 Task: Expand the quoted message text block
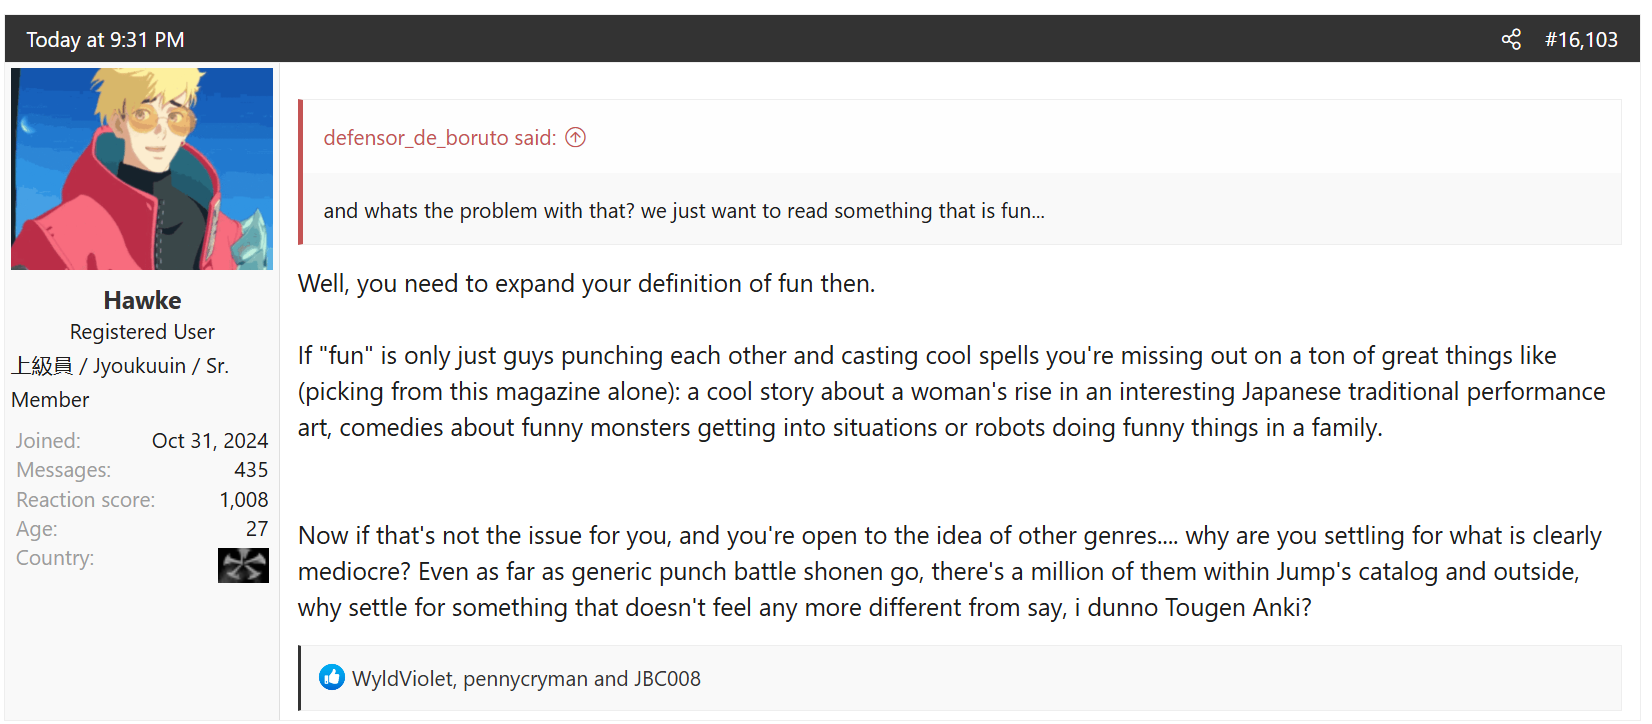[x=684, y=211]
